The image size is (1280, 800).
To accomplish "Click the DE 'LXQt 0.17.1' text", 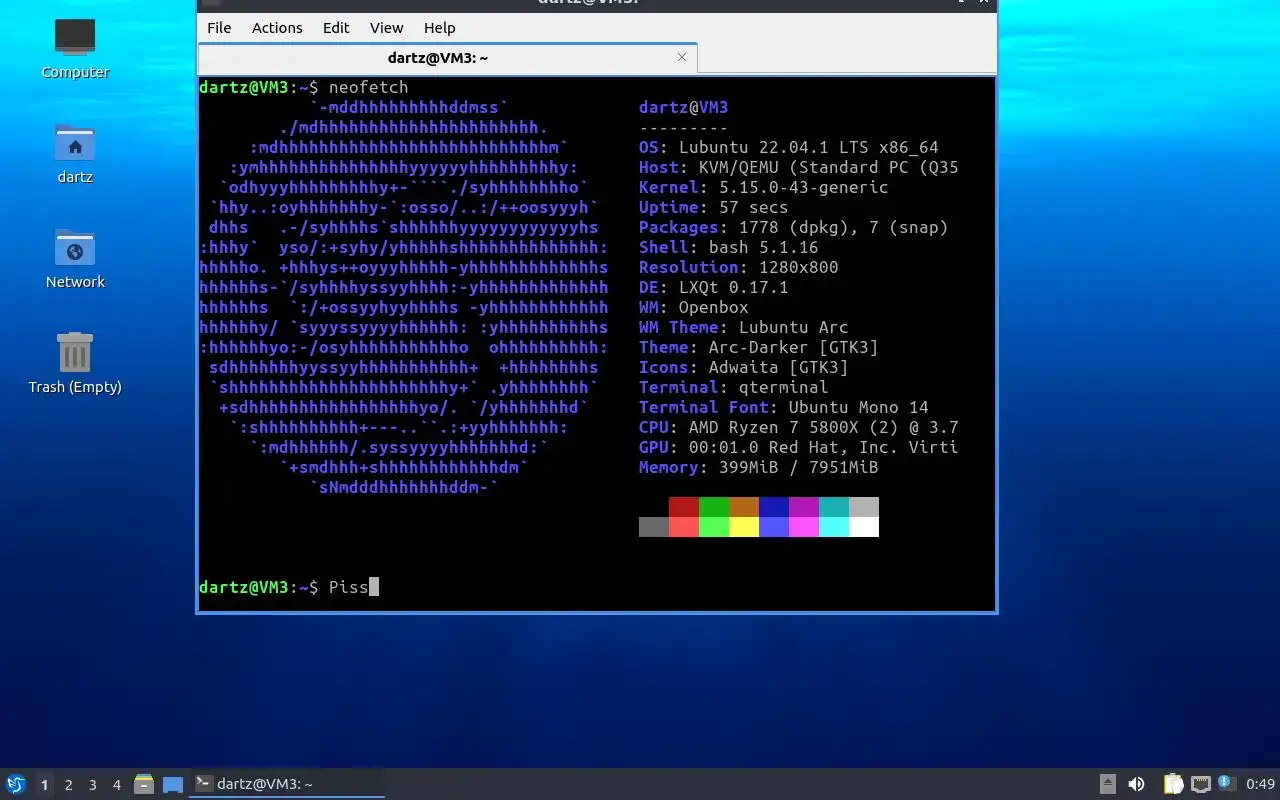I will [x=734, y=287].
